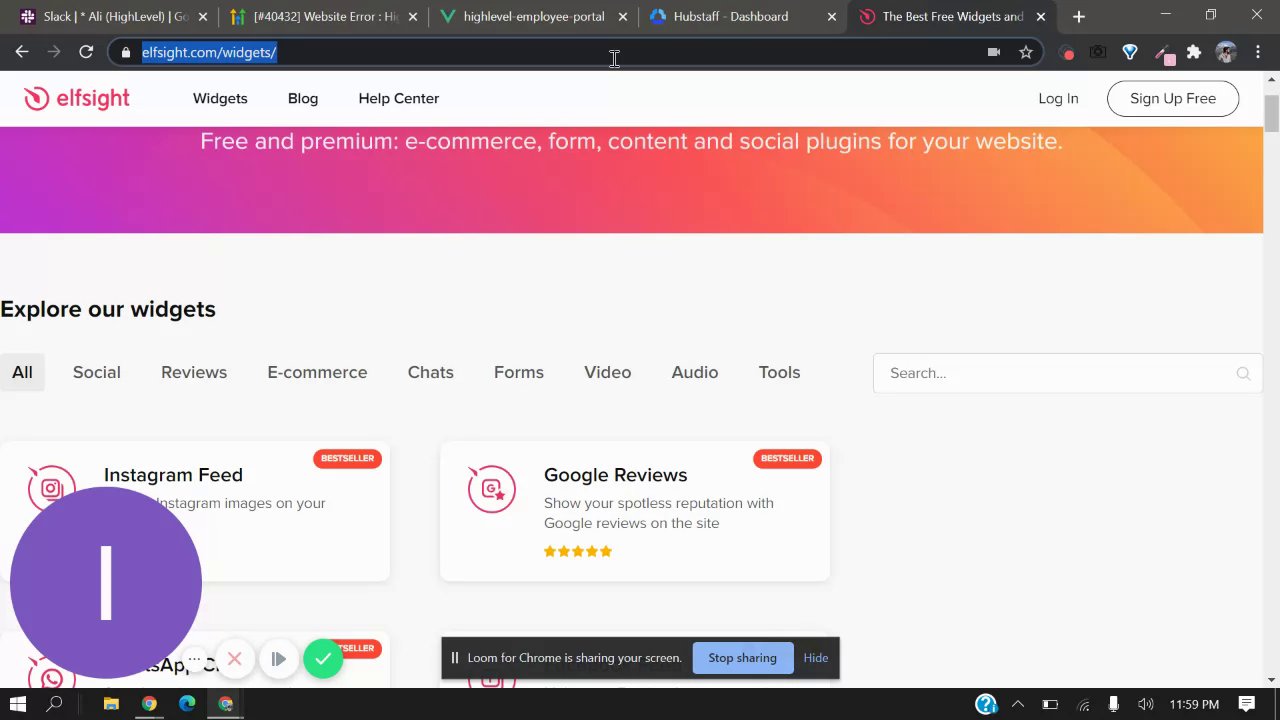Screen dimensions: 1280x720
Task: Bookmark this page with the star icon
Action: point(1026,52)
